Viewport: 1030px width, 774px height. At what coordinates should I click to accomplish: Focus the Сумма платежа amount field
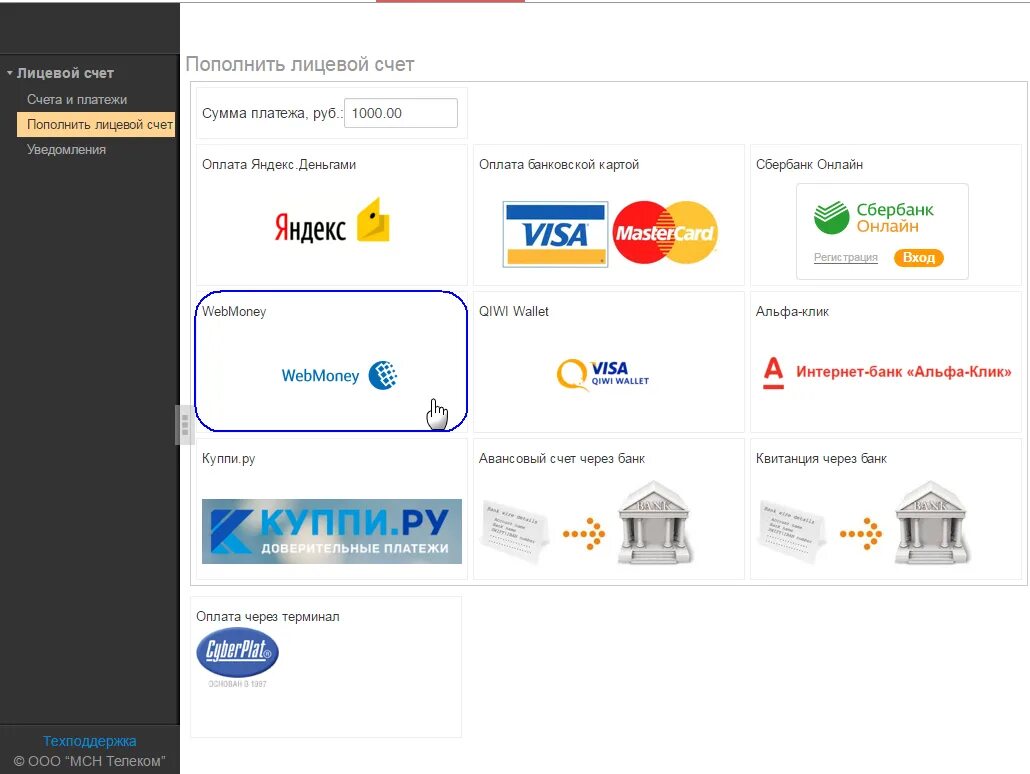point(401,113)
